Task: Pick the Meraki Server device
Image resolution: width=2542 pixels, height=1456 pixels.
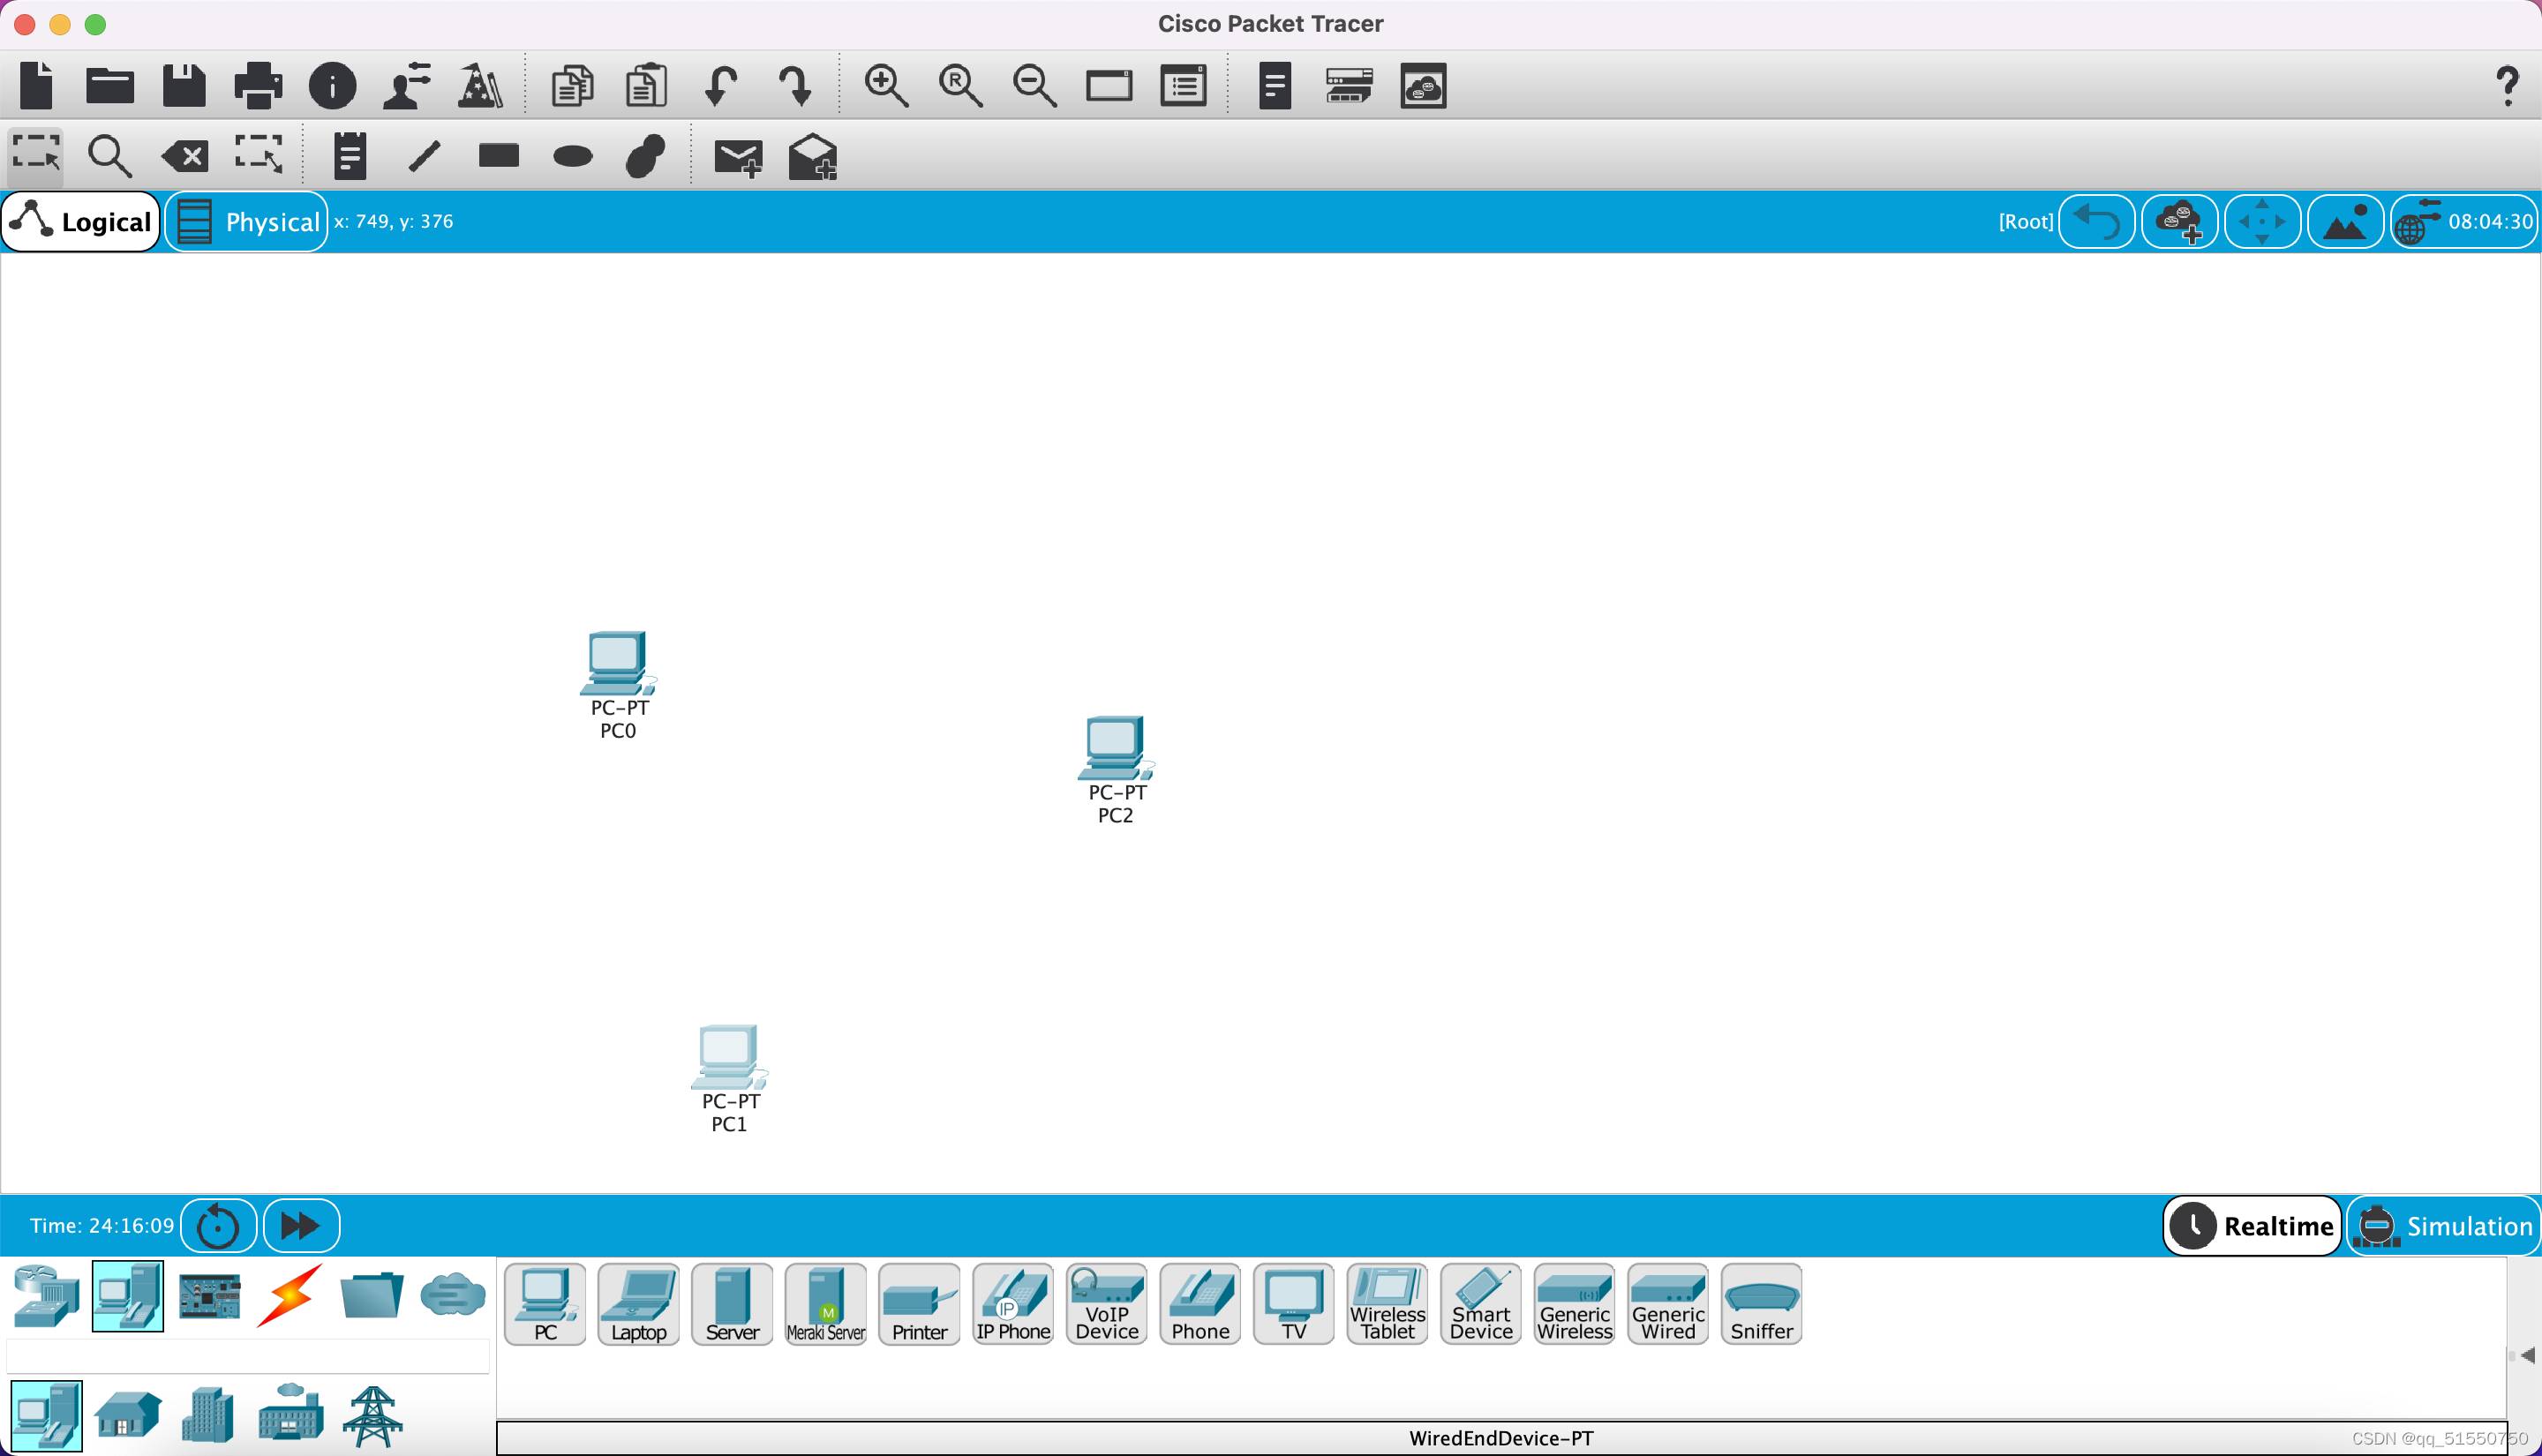Action: click(825, 1304)
